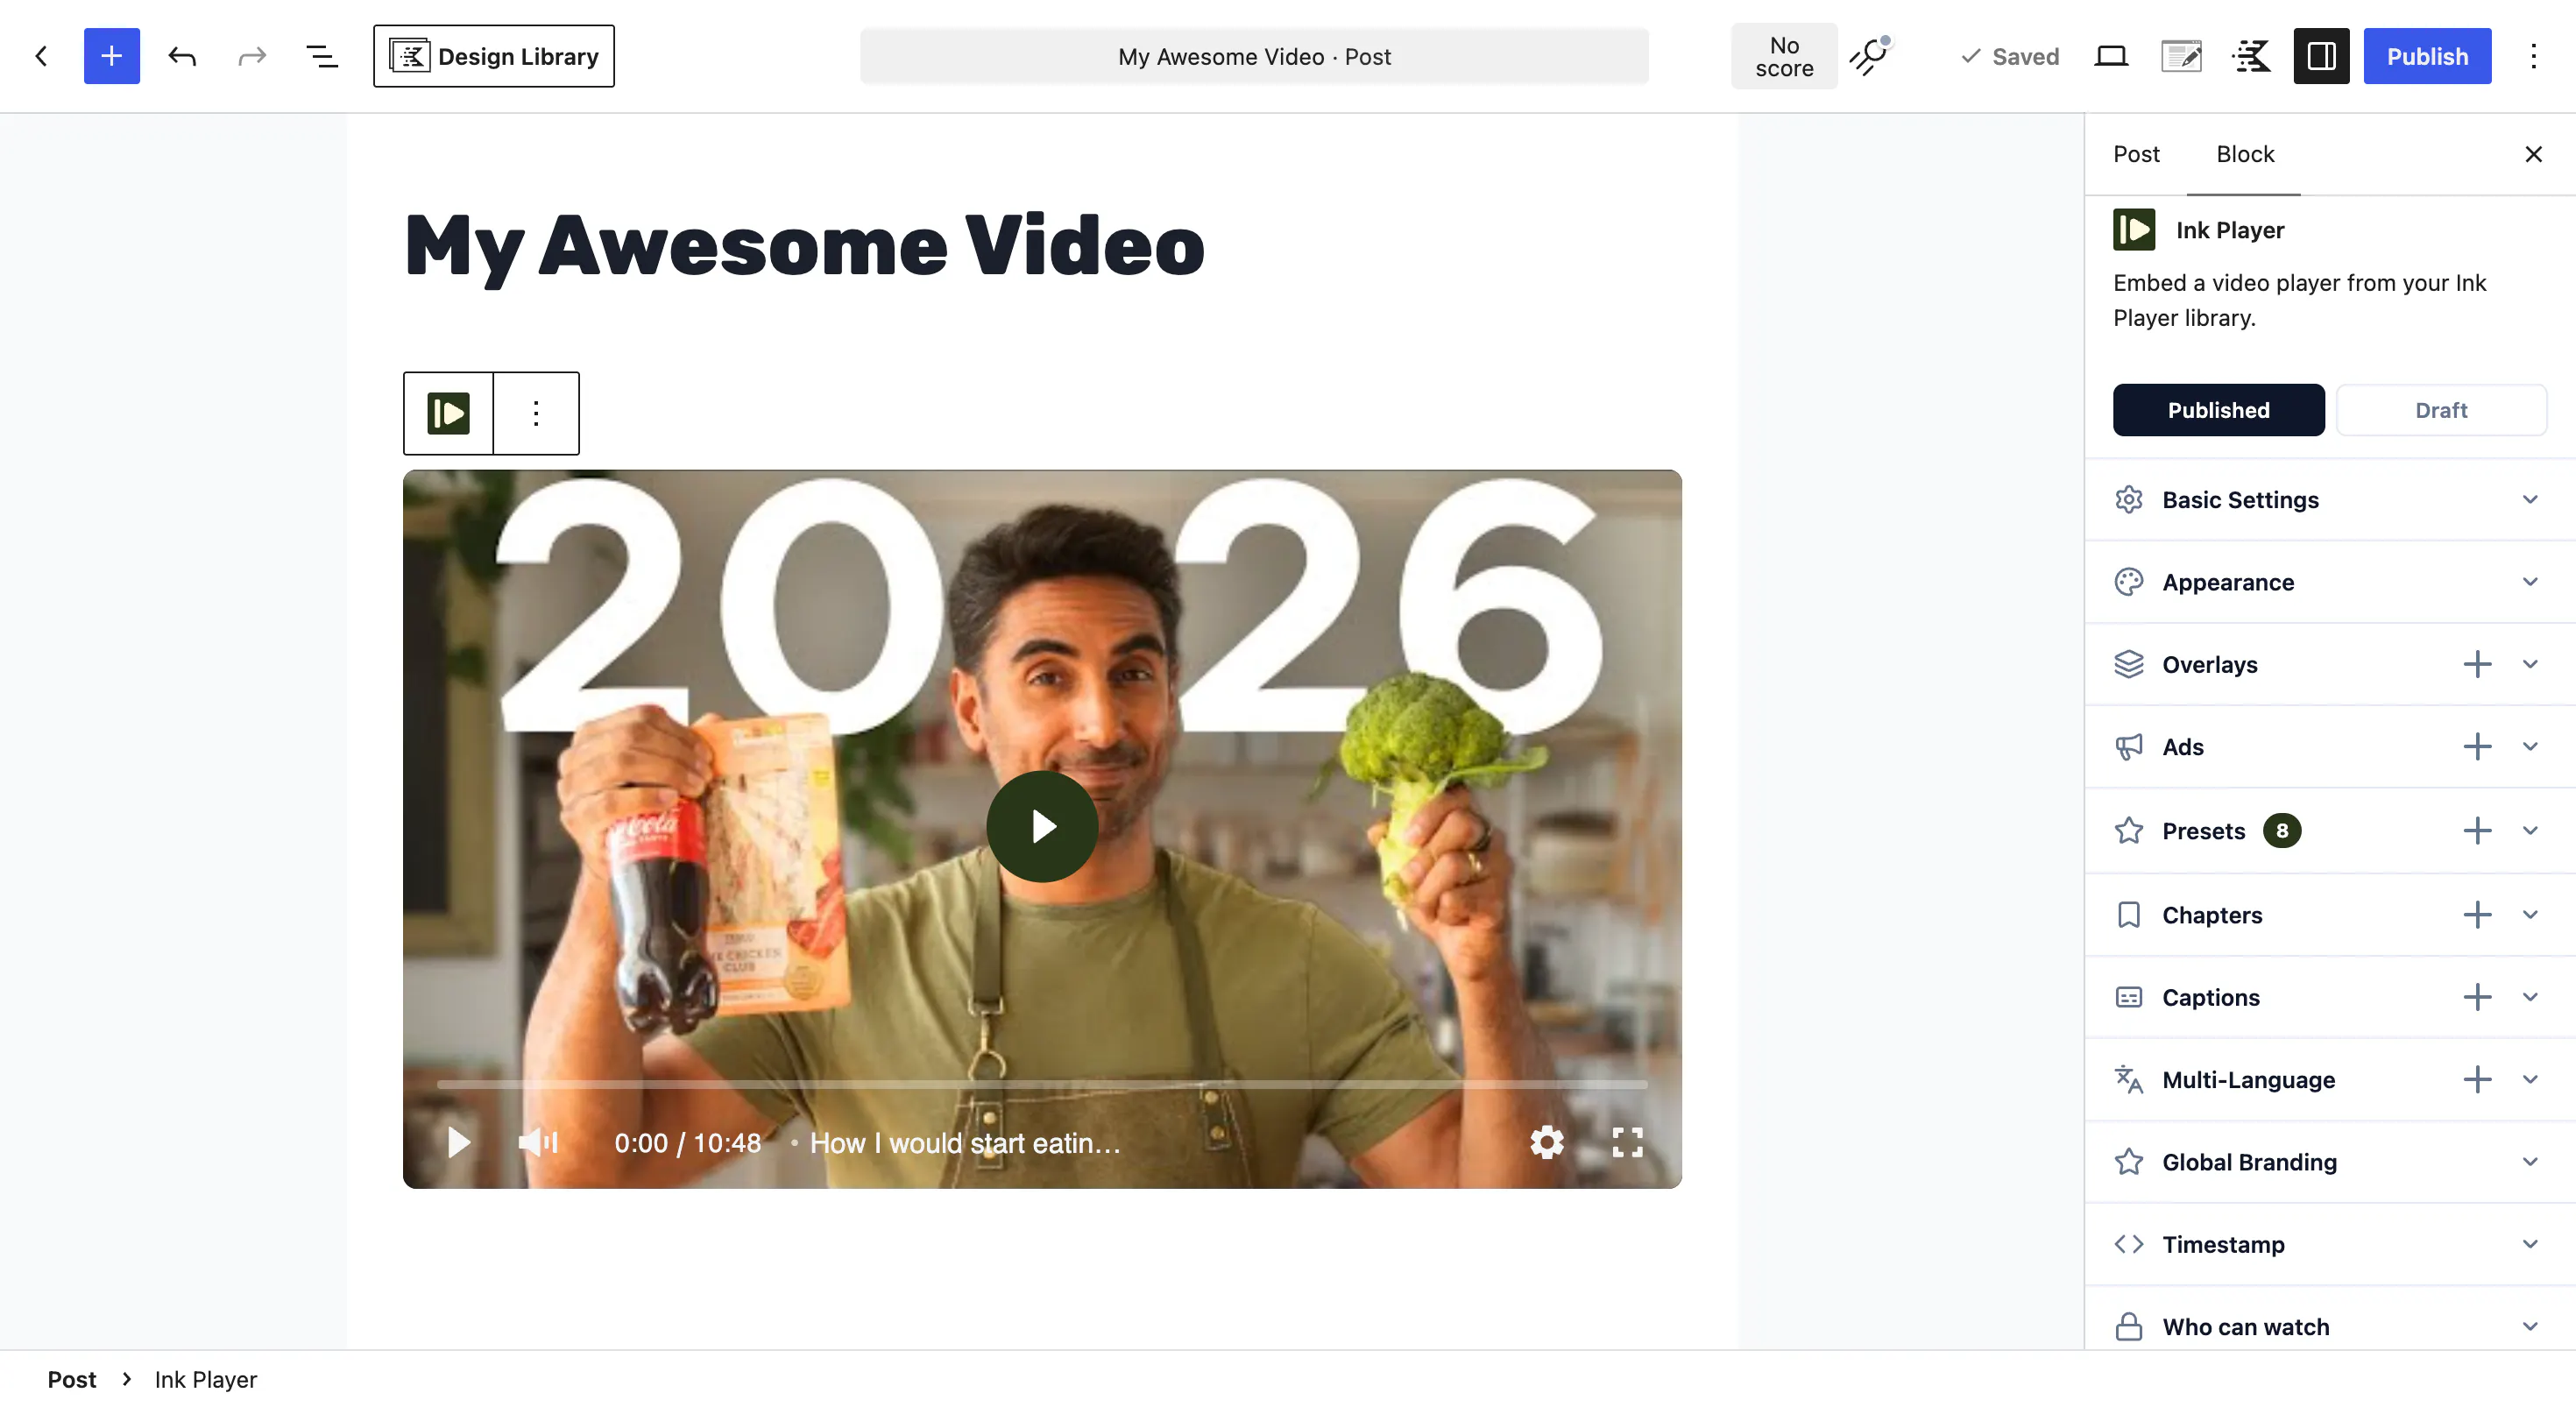Click the Ink Player block type button in block toolbar

click(x=448, y=413)
